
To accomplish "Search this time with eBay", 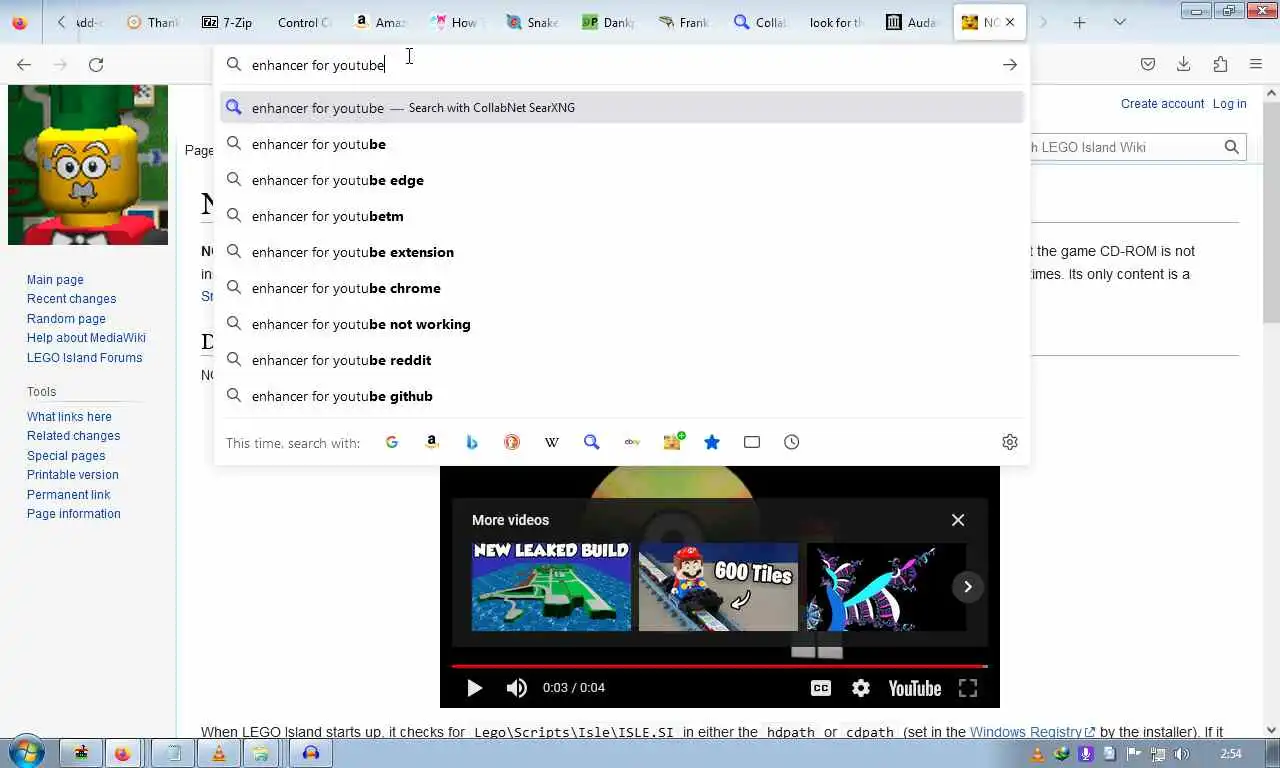I will coord(632,442).
